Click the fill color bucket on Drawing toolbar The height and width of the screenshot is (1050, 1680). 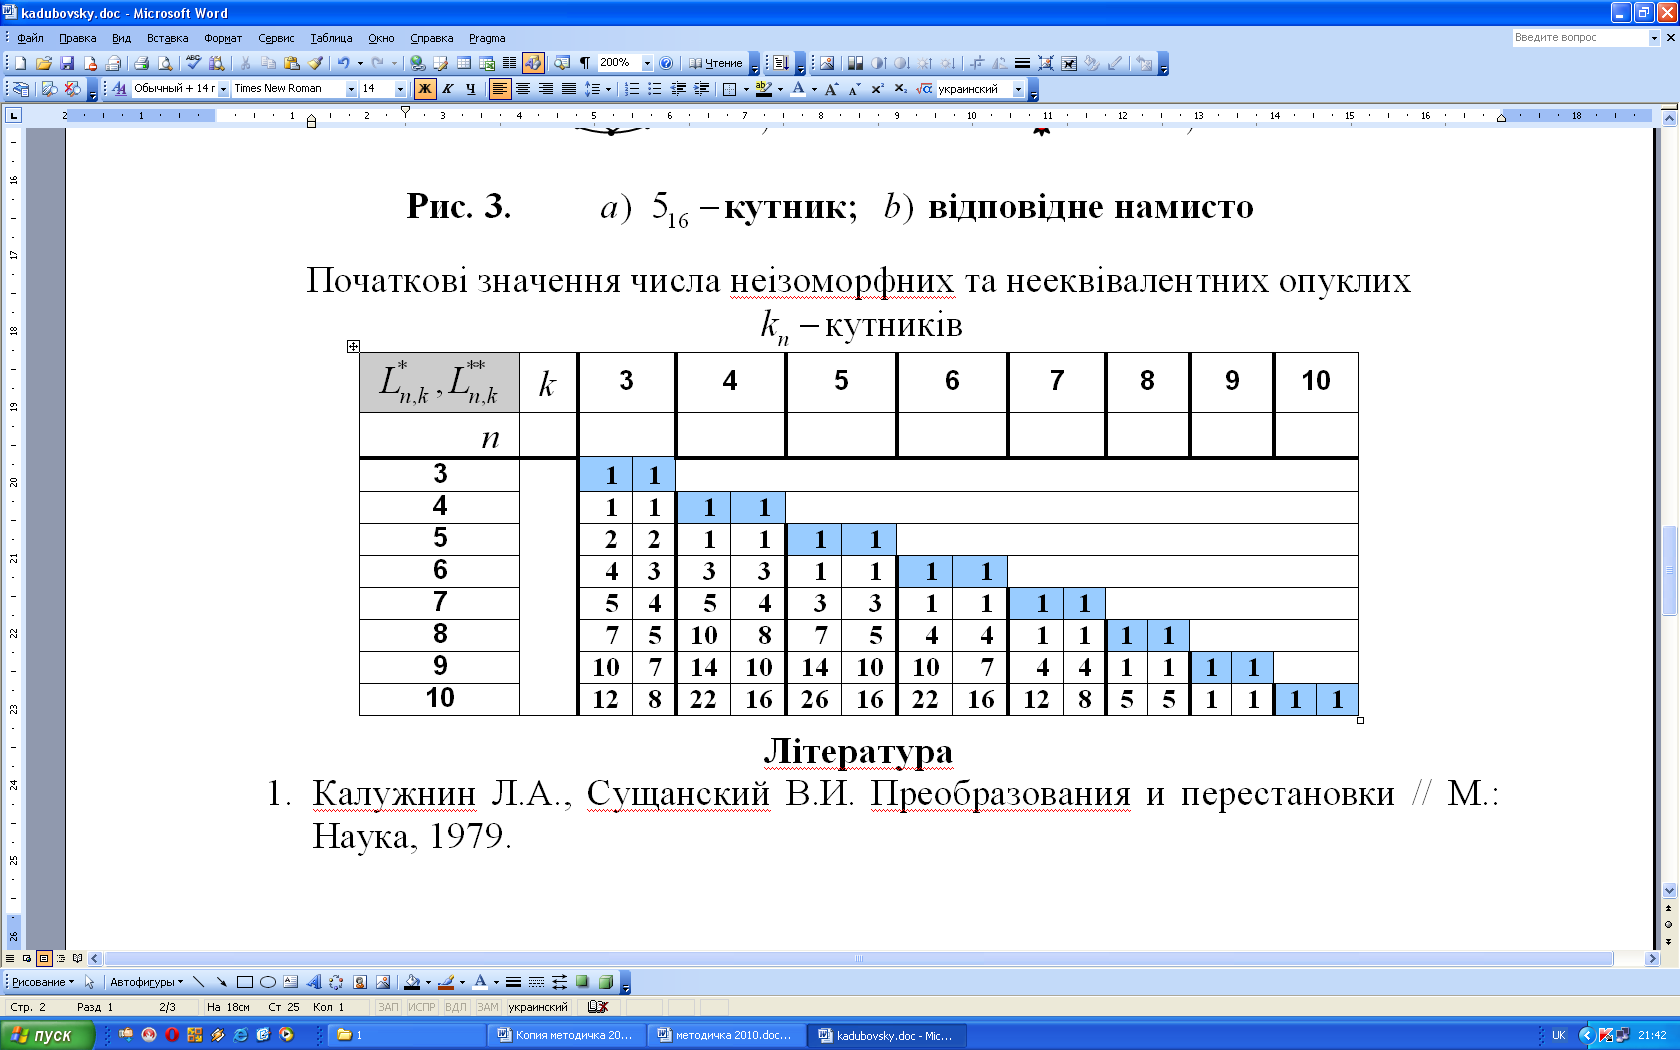pyautogui.click(x=412, y=982)
